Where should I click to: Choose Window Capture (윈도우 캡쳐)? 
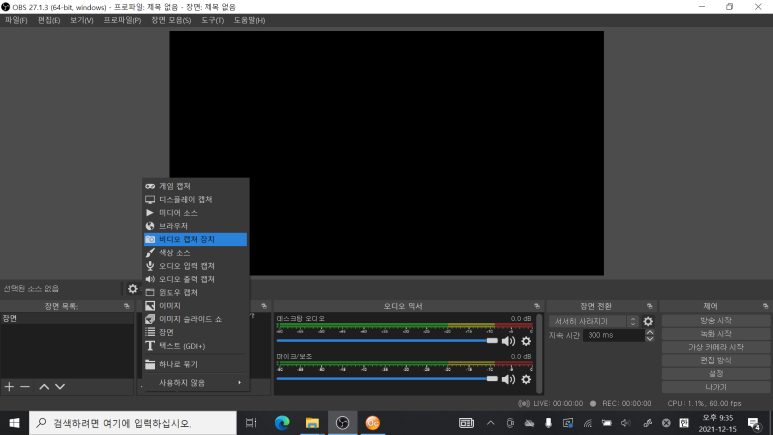(x=195, y=292)
